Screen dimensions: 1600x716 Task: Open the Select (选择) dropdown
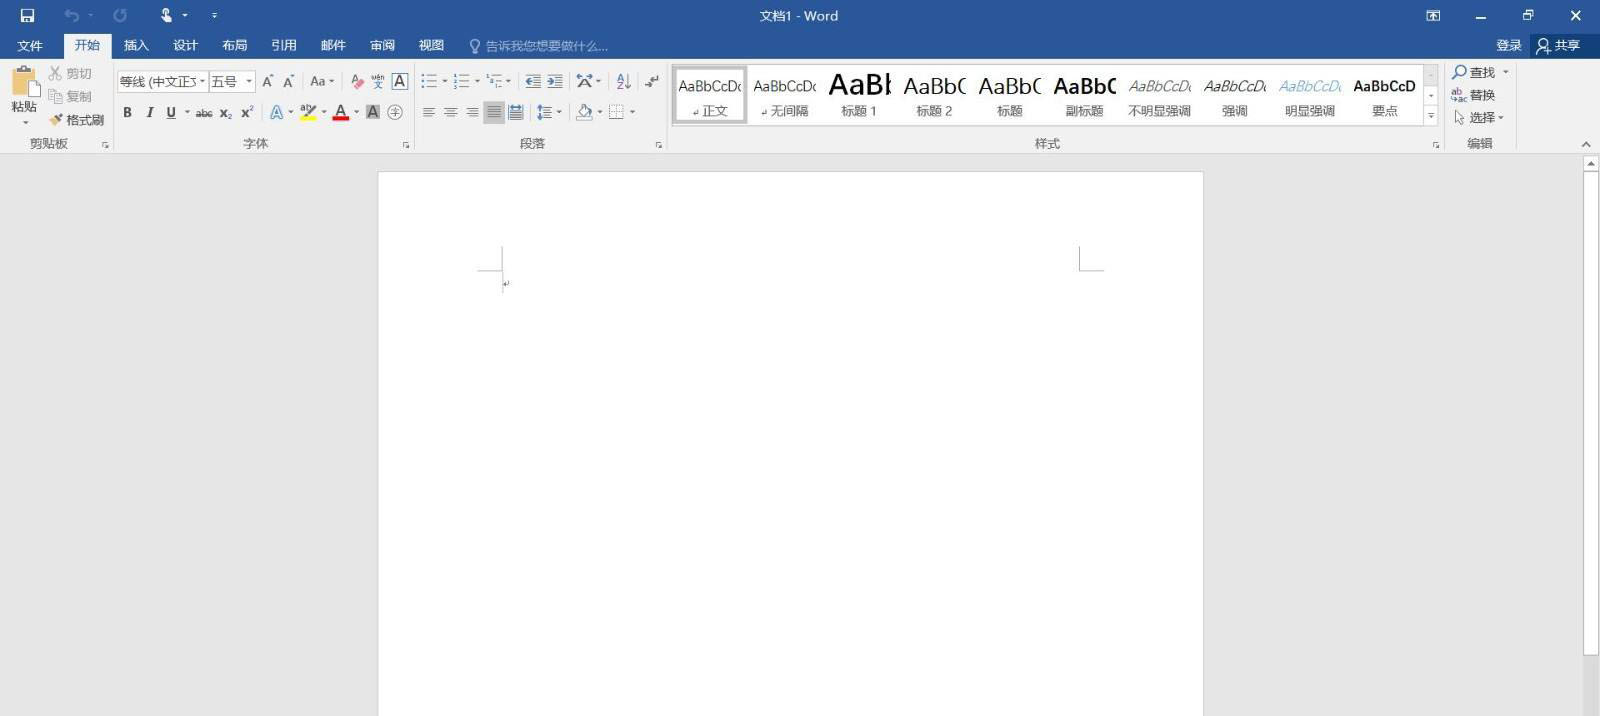point(1478,117)
